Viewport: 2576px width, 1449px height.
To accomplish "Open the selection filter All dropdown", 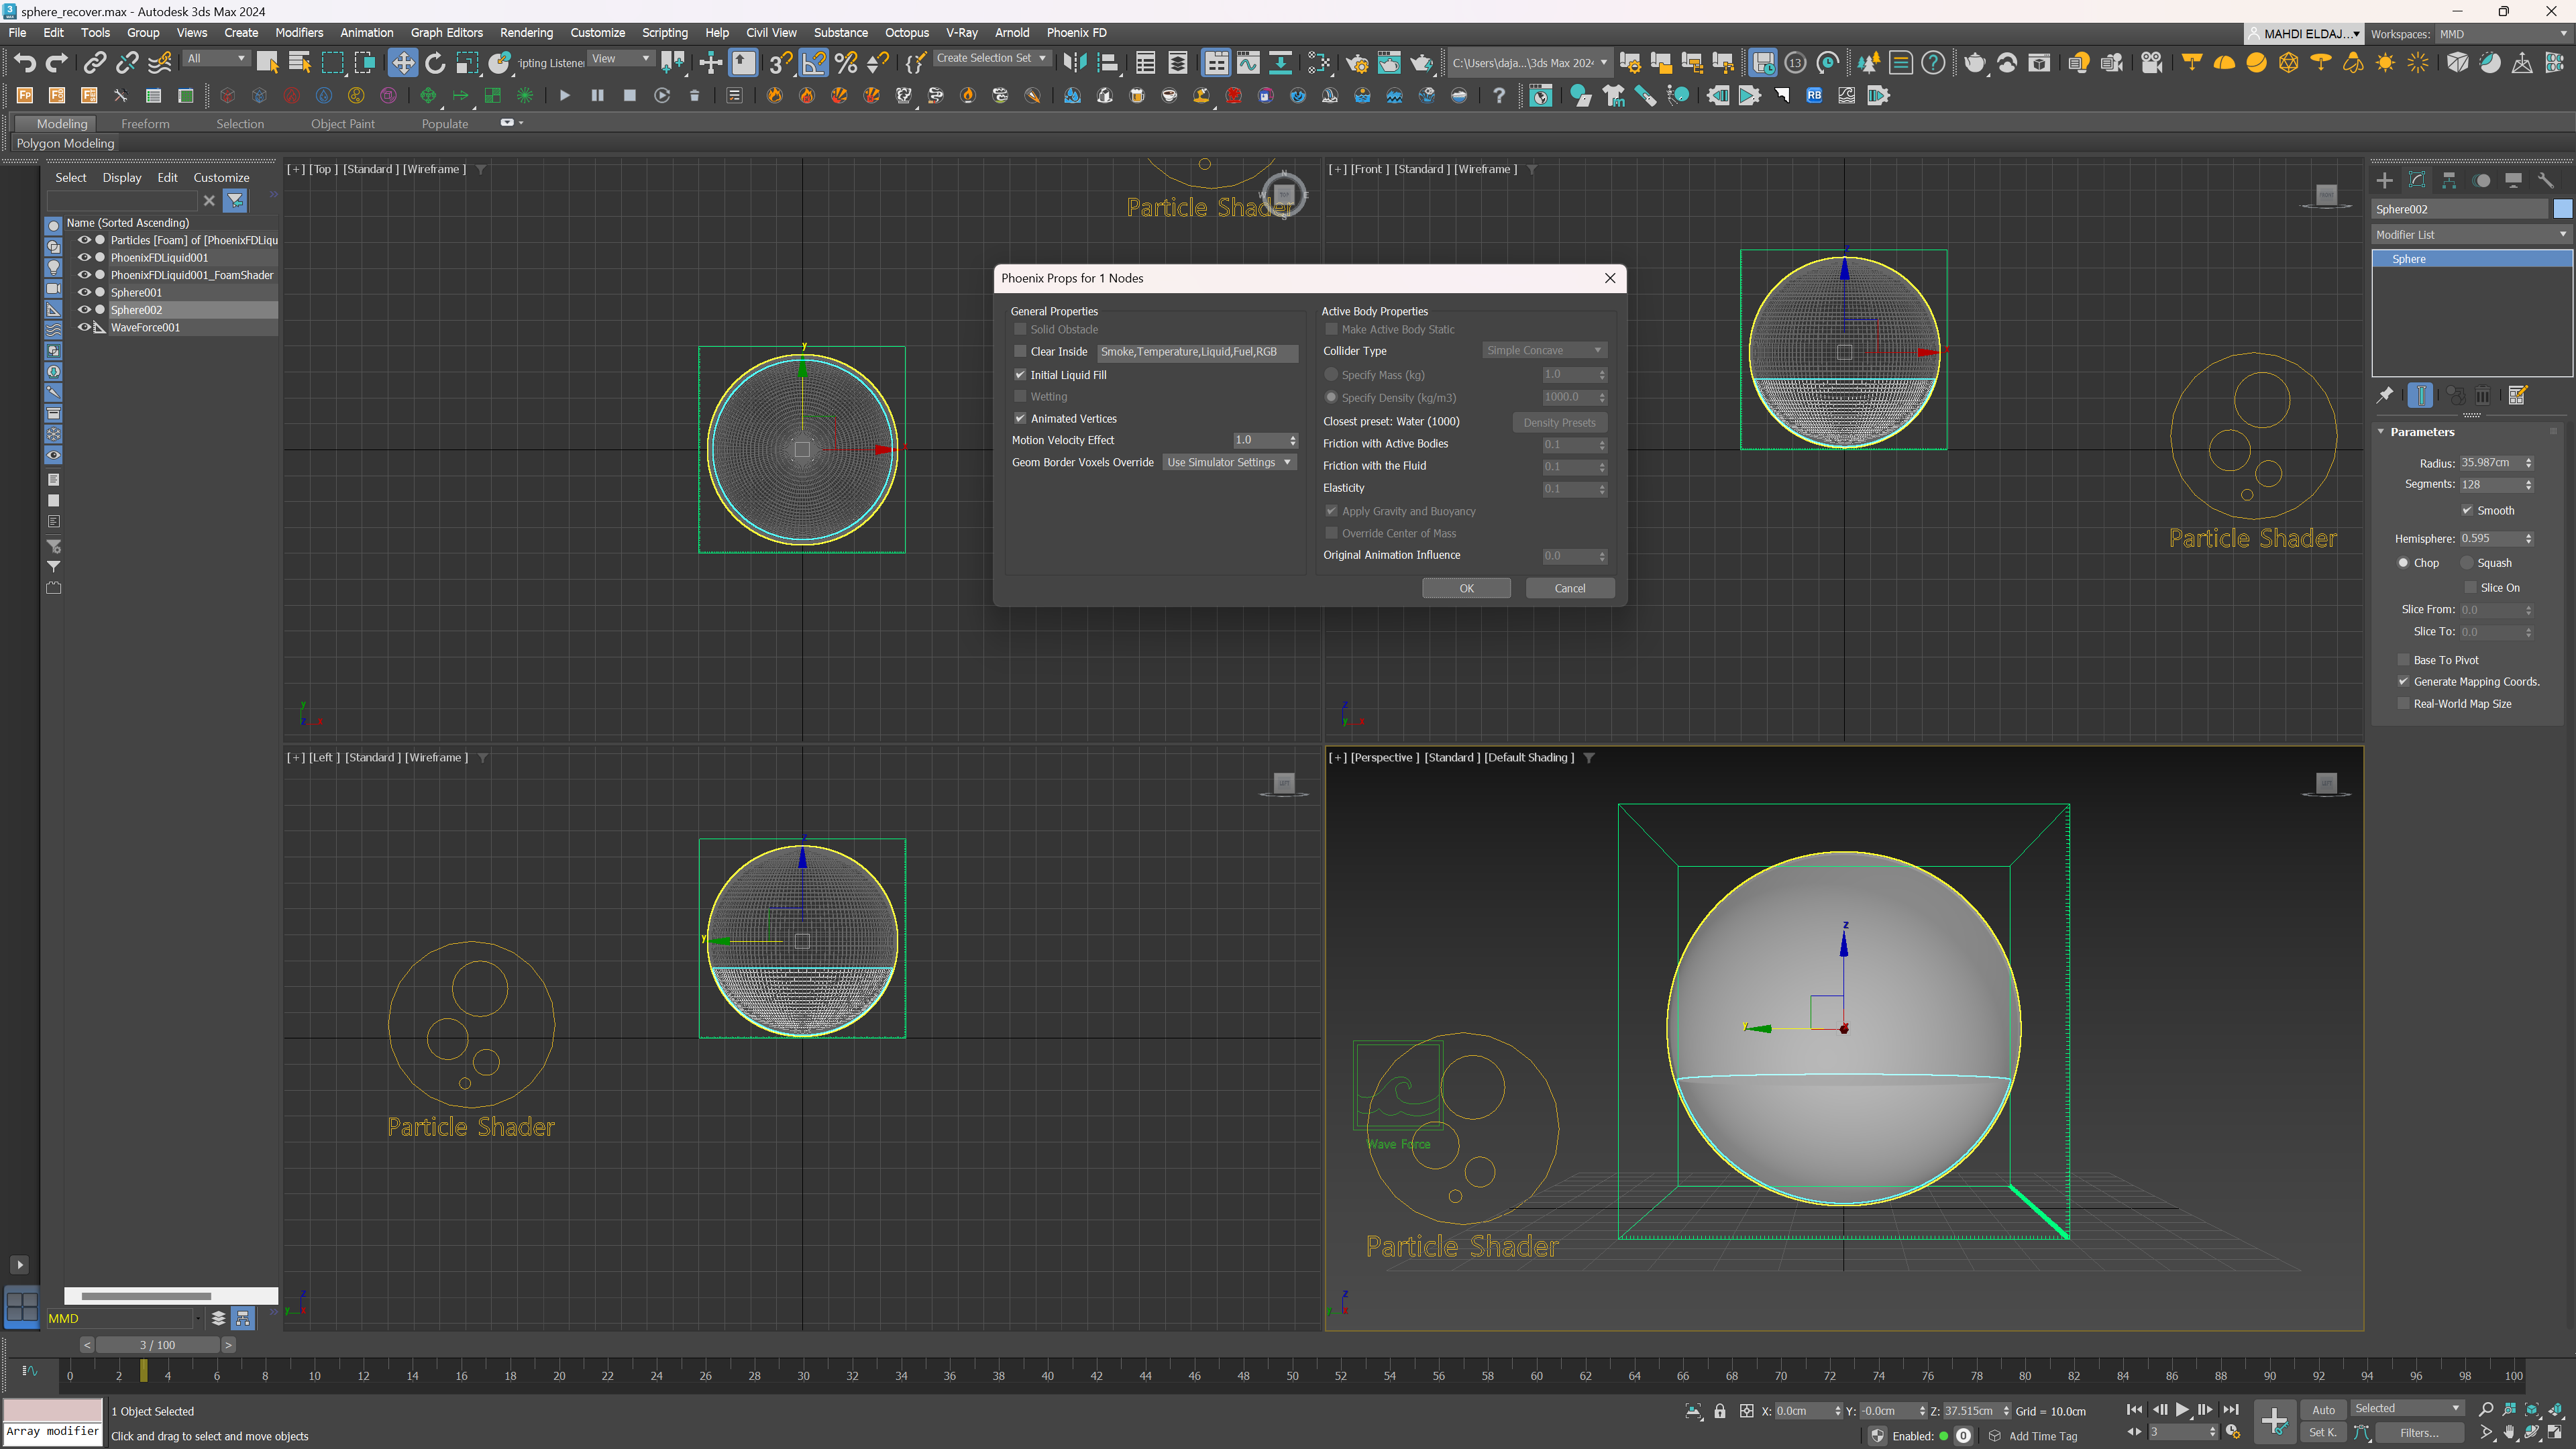I will (x=216, y=58).
